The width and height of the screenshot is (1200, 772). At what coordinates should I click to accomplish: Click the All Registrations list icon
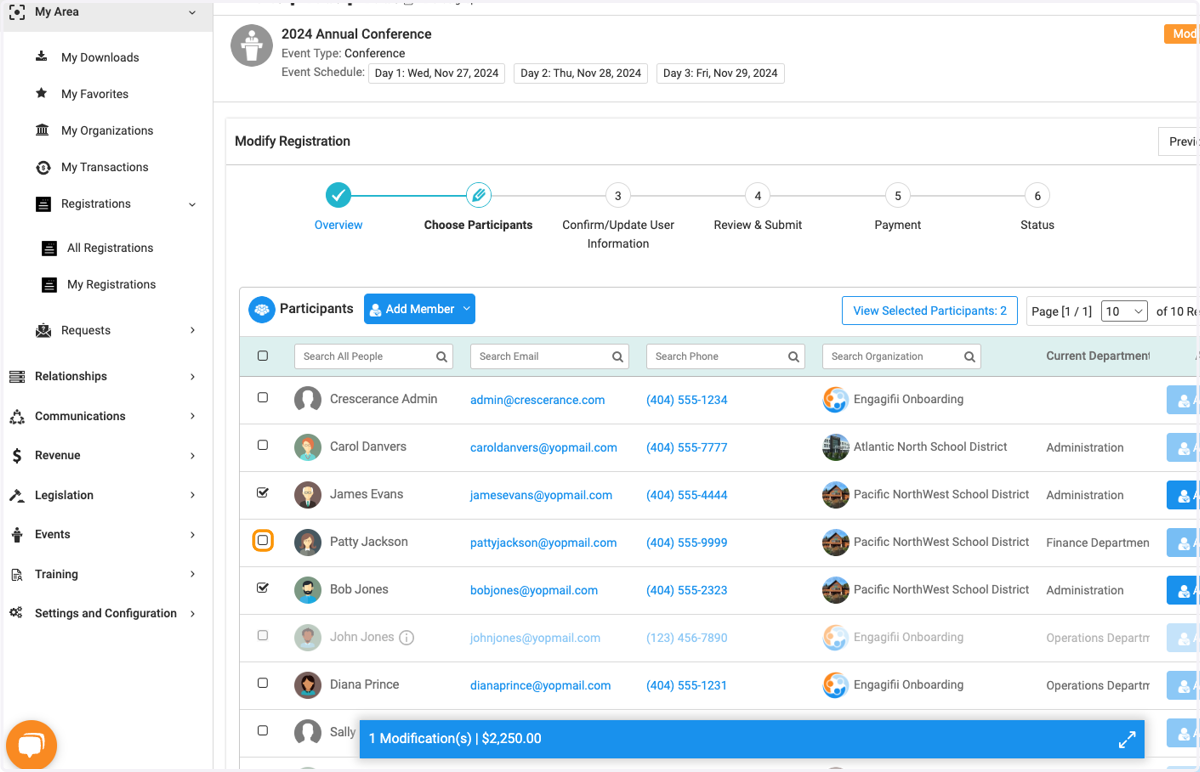click(x=49, y=248)
